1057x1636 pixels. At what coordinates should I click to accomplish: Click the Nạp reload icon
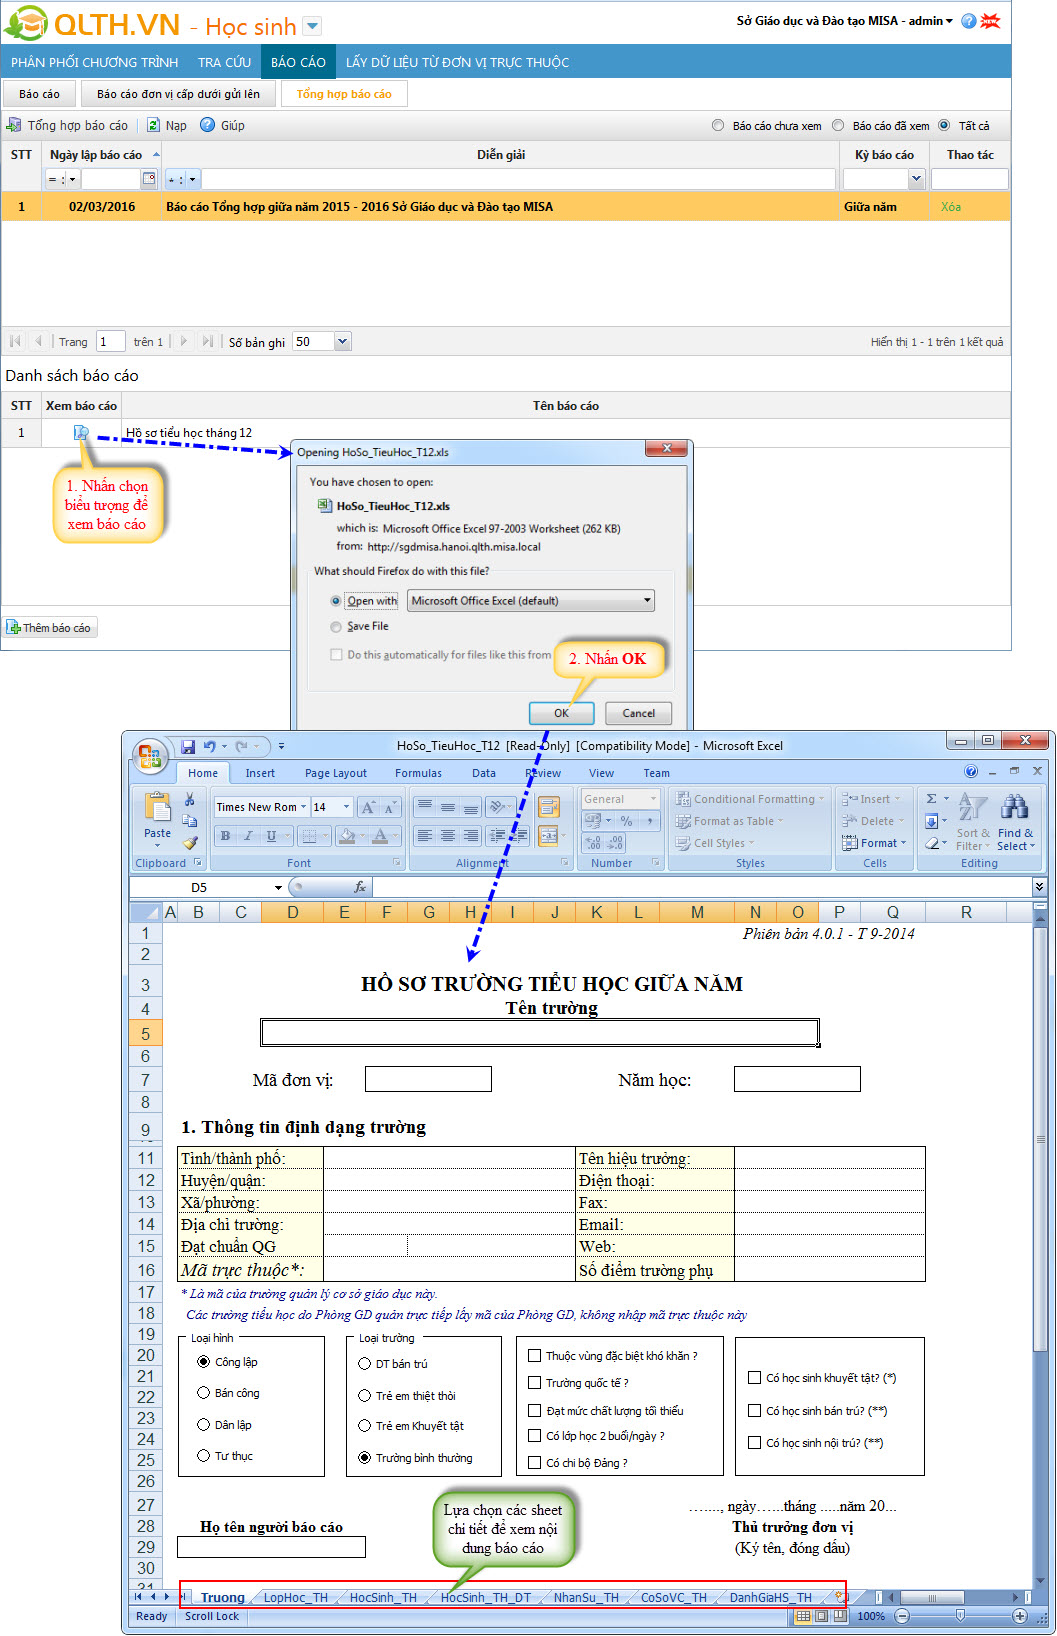click(154, 125)
